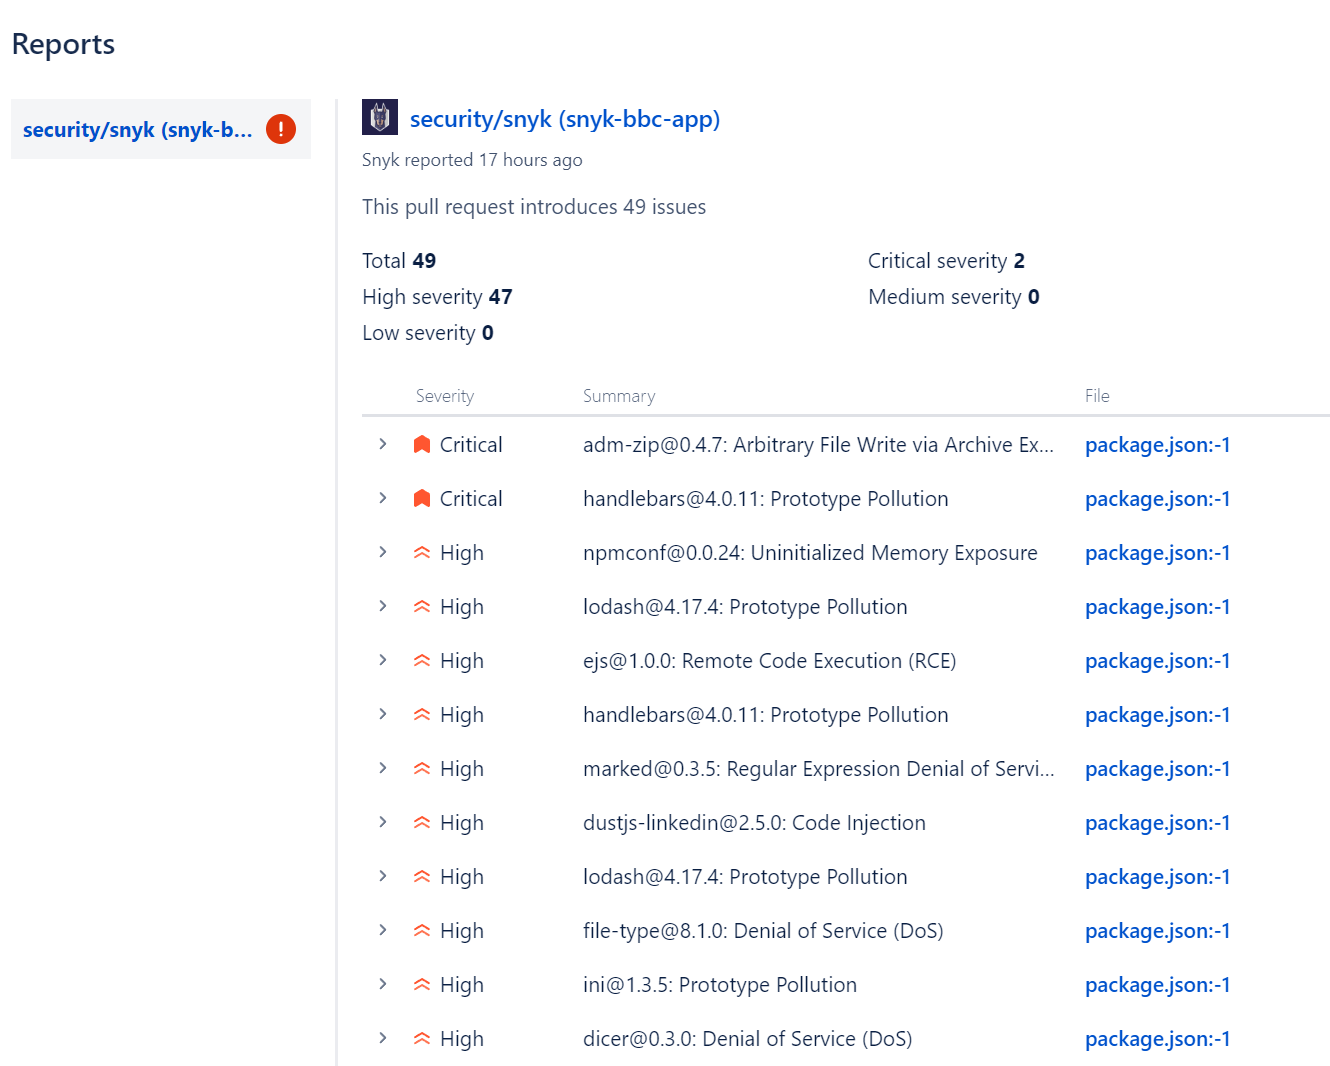
Task: Select security/snyk report in the sidebar
Action: coord(161,129)
